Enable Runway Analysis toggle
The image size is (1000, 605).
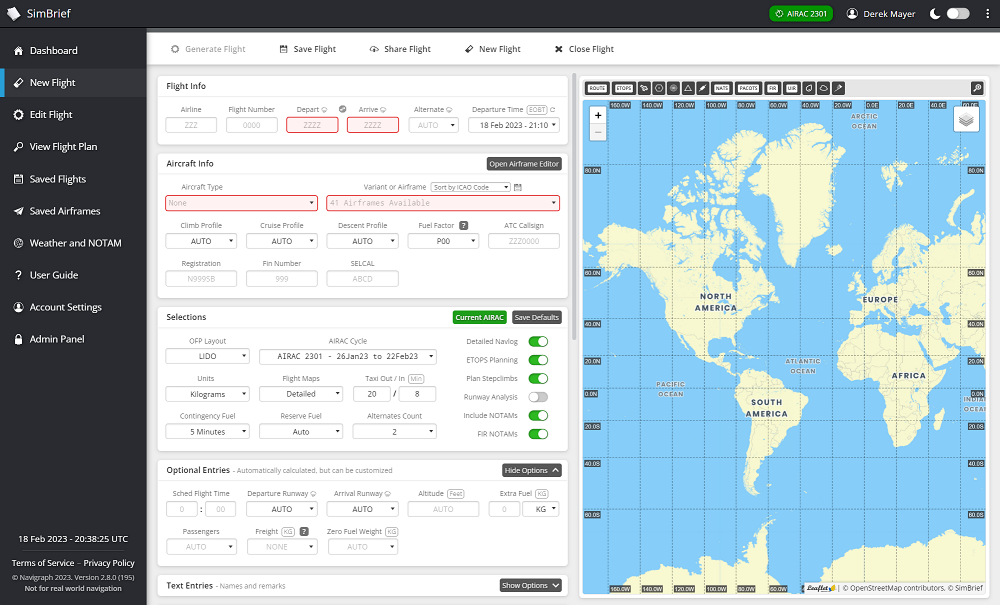coord(538,397)
